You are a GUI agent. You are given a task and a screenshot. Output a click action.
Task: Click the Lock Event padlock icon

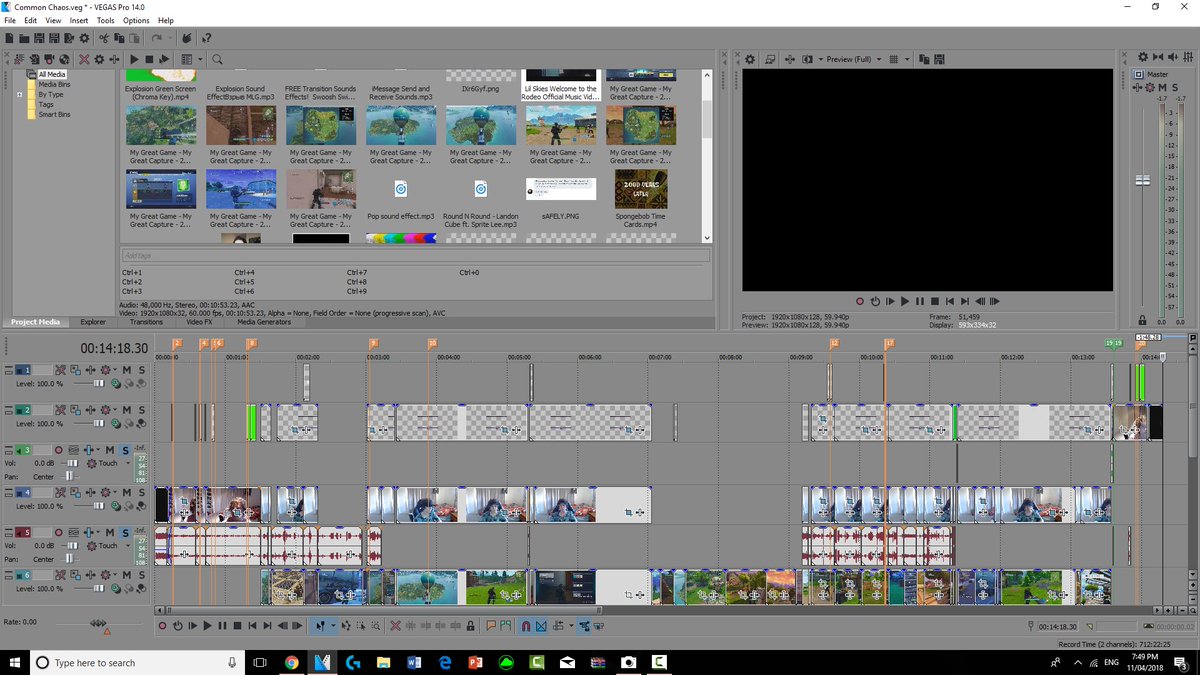[470, 626]
